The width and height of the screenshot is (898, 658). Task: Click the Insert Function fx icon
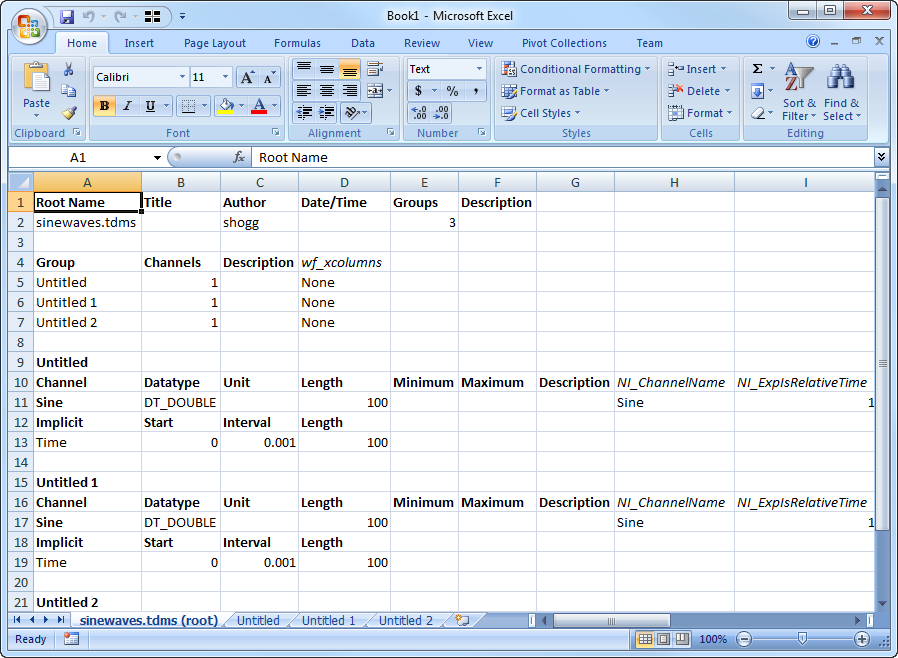pyautogui.click(x=239, y=157)
